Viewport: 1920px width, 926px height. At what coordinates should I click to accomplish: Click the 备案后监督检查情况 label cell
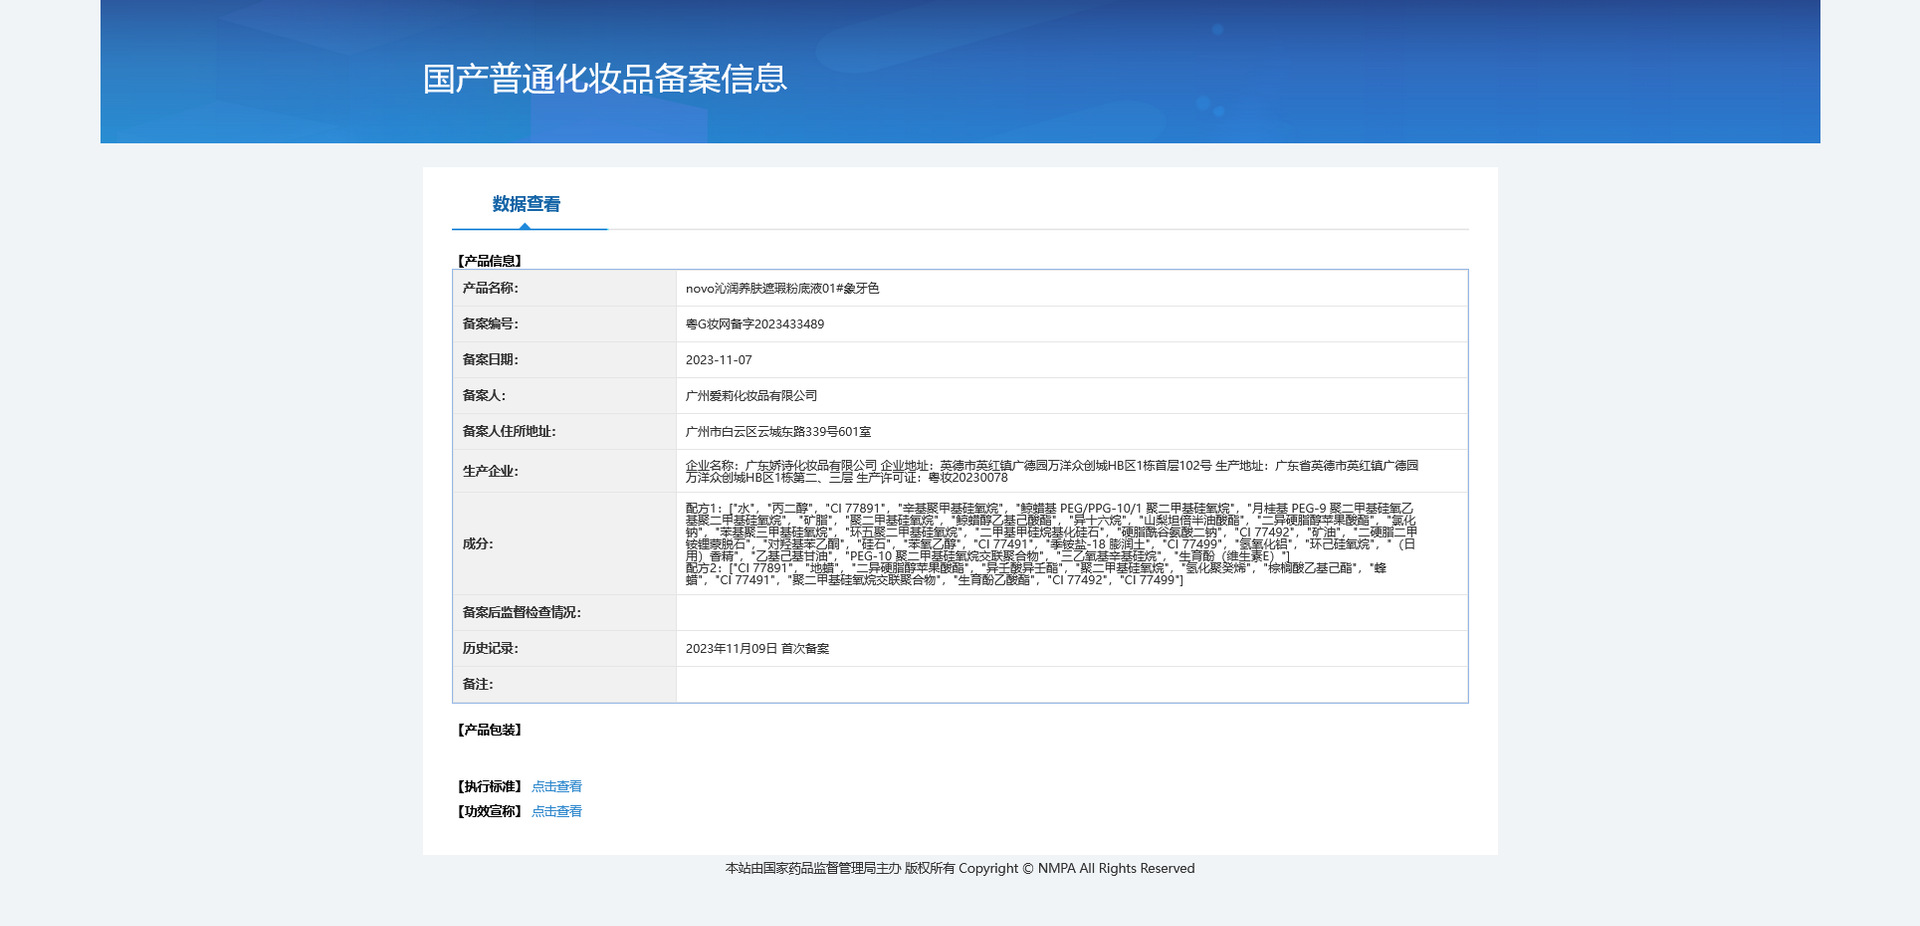564,613
